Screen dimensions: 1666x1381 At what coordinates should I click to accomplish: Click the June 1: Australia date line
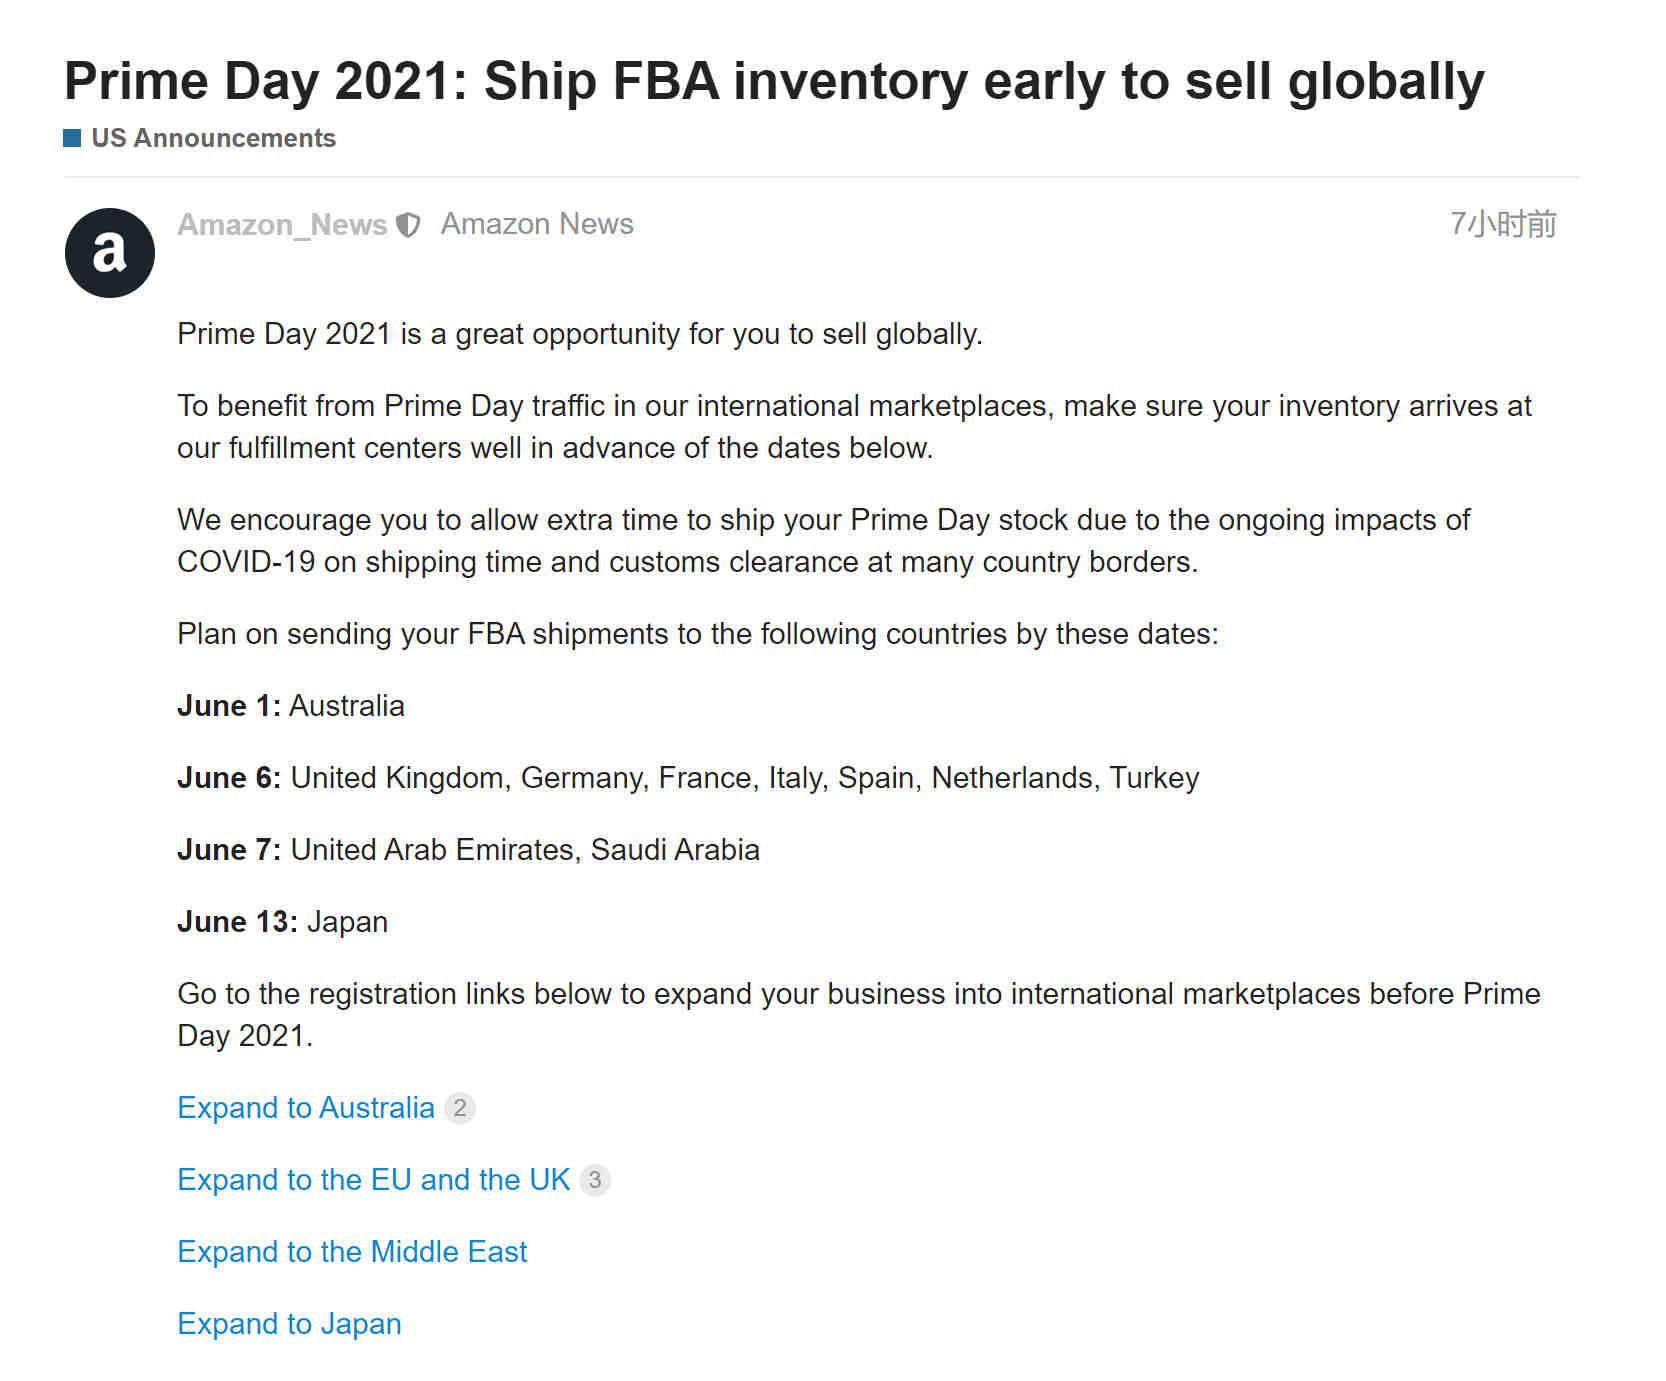291,706
